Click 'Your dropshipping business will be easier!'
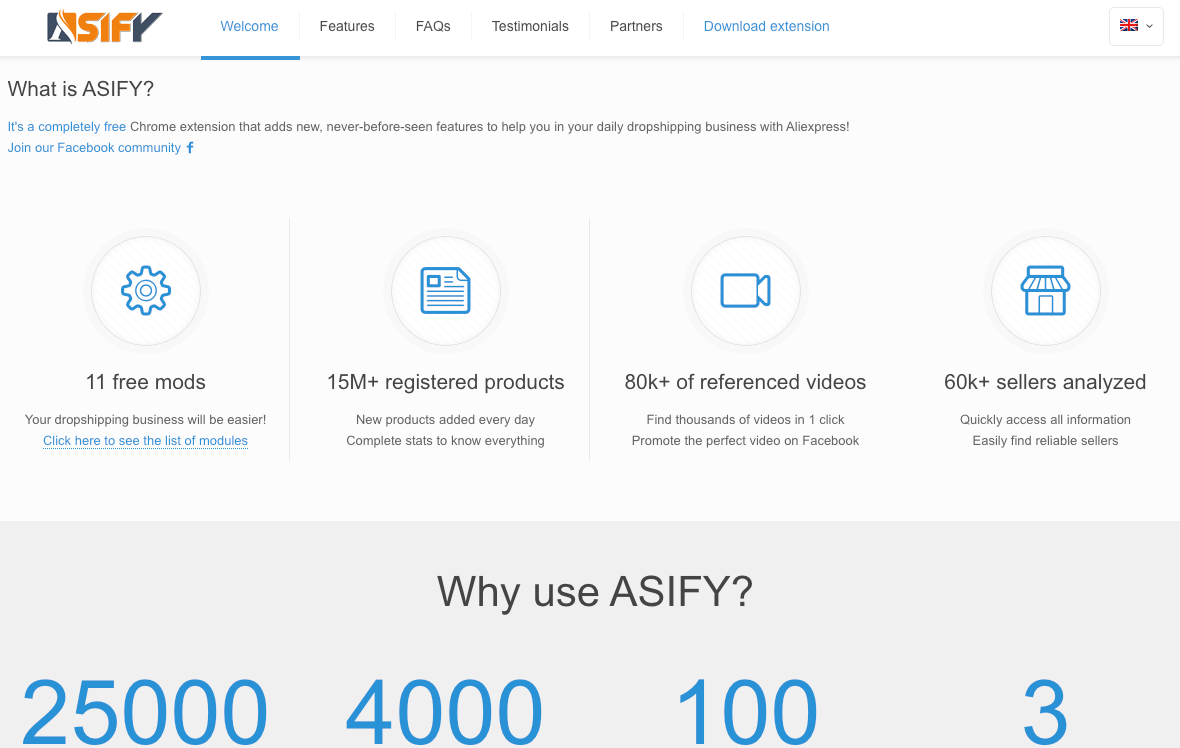Viewport: 1180px width, 748px height. click(145, 420)
